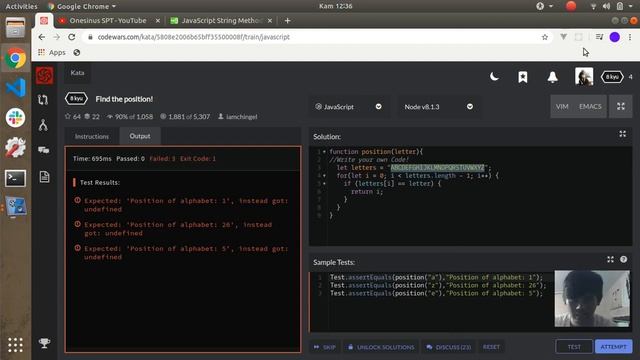Go back in Chrome
Viewport: 640px width, 360px height.
pos(42,37)
